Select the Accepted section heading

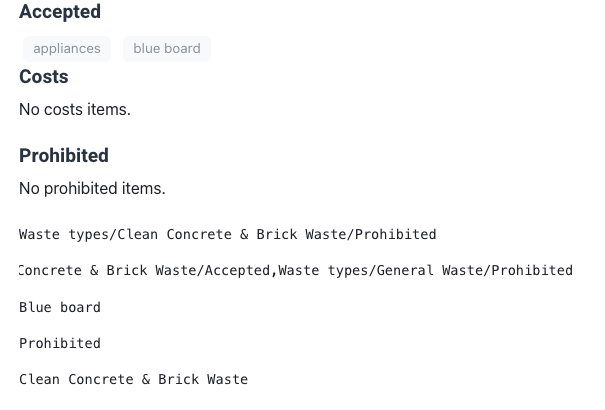(60, 12)
